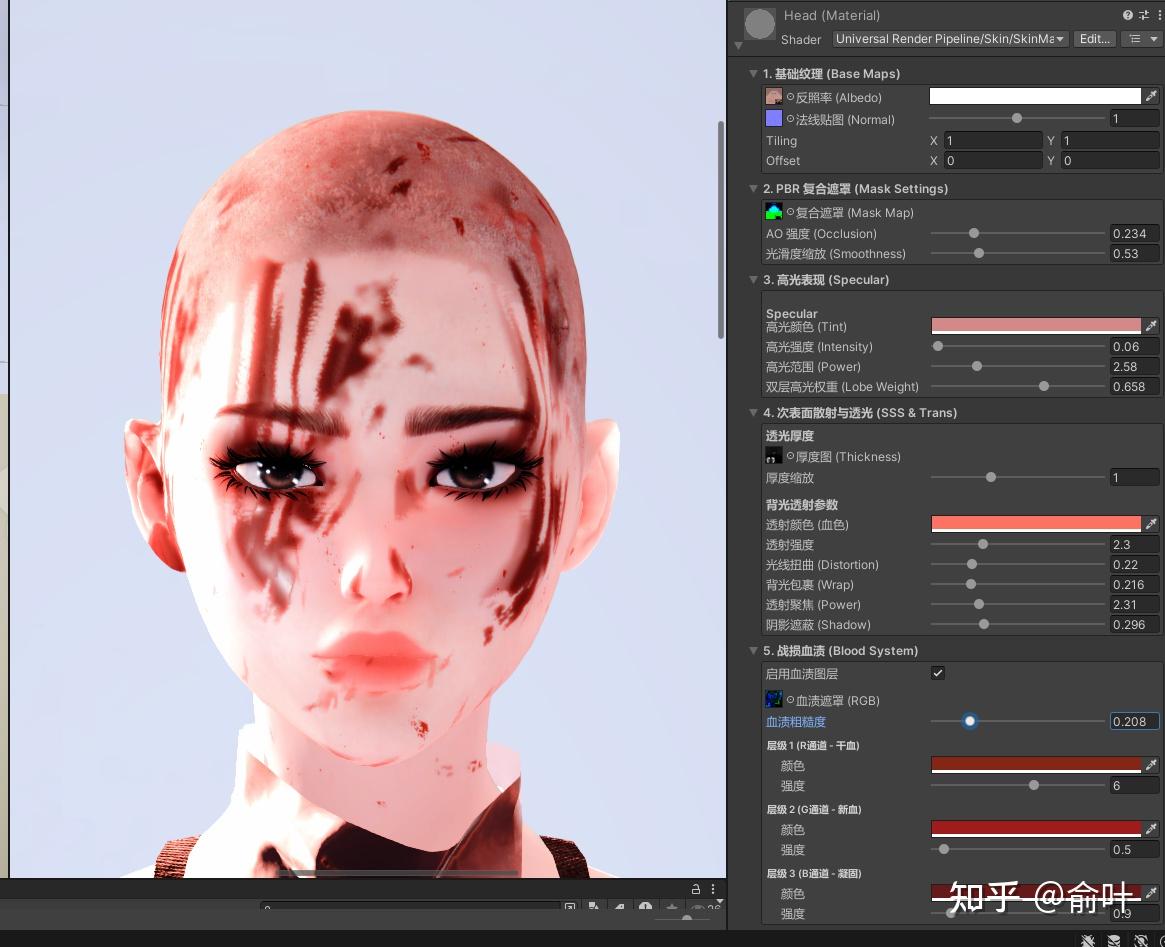Collapse the SSS & Trans section

click(753, 413)
